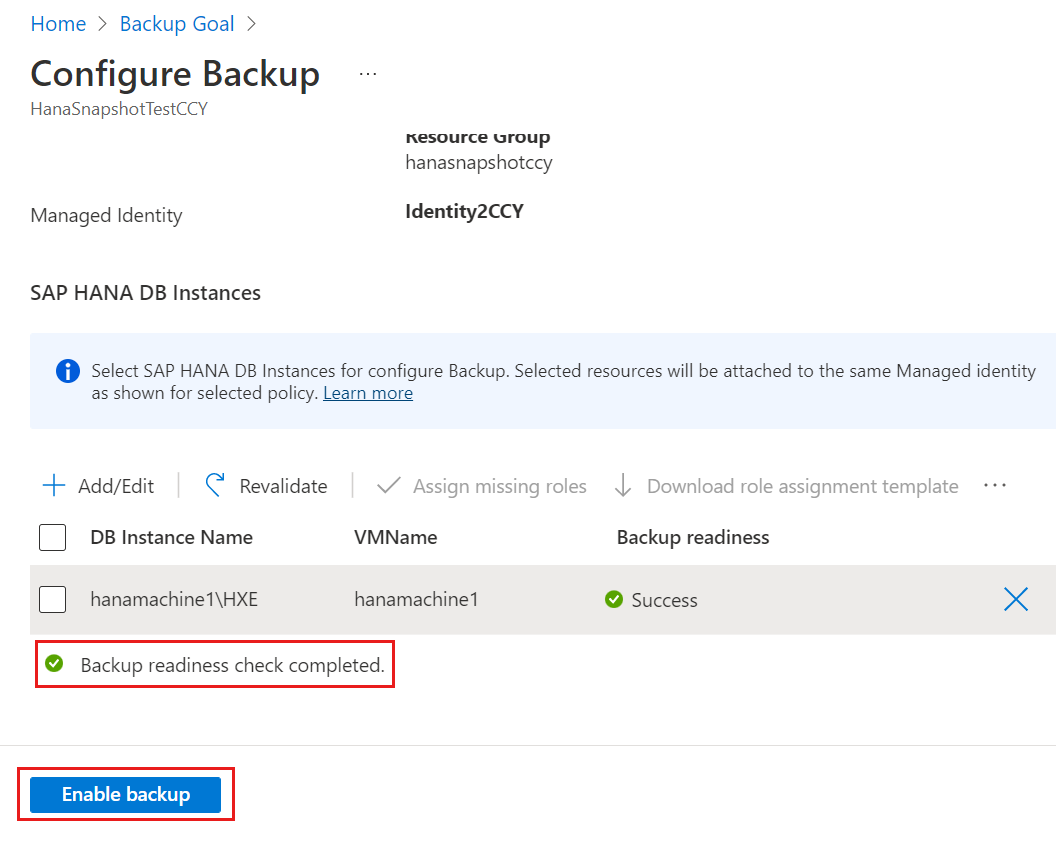Click the info icon in the notice banner
Viewport: 1056px width, 844px height.
point(67,370)
